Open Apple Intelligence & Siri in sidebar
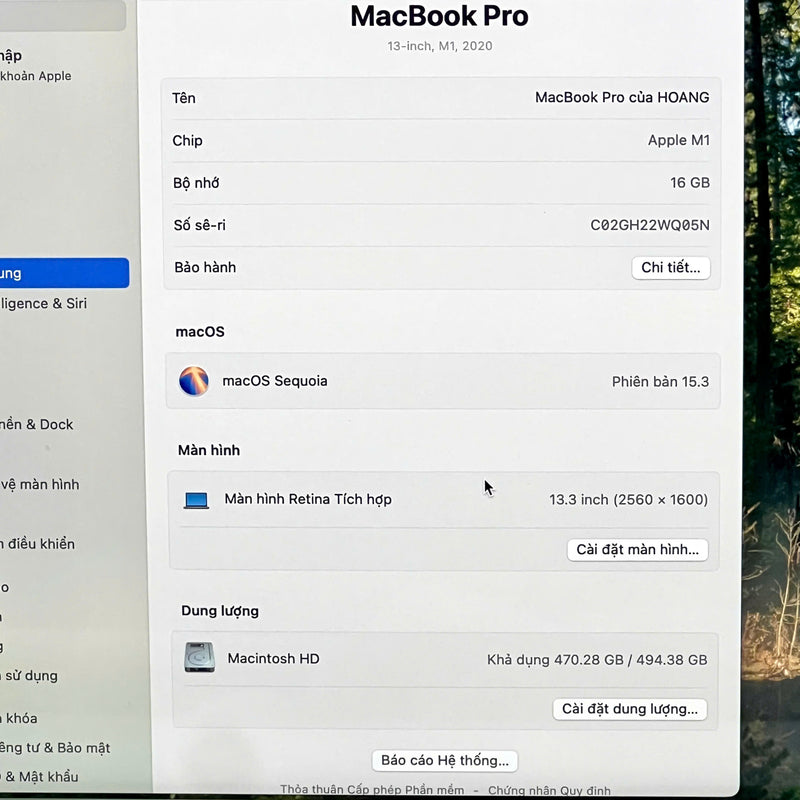The width and height of the screenshot is (800, 800). pyautogui.click(x=45, y=304)
